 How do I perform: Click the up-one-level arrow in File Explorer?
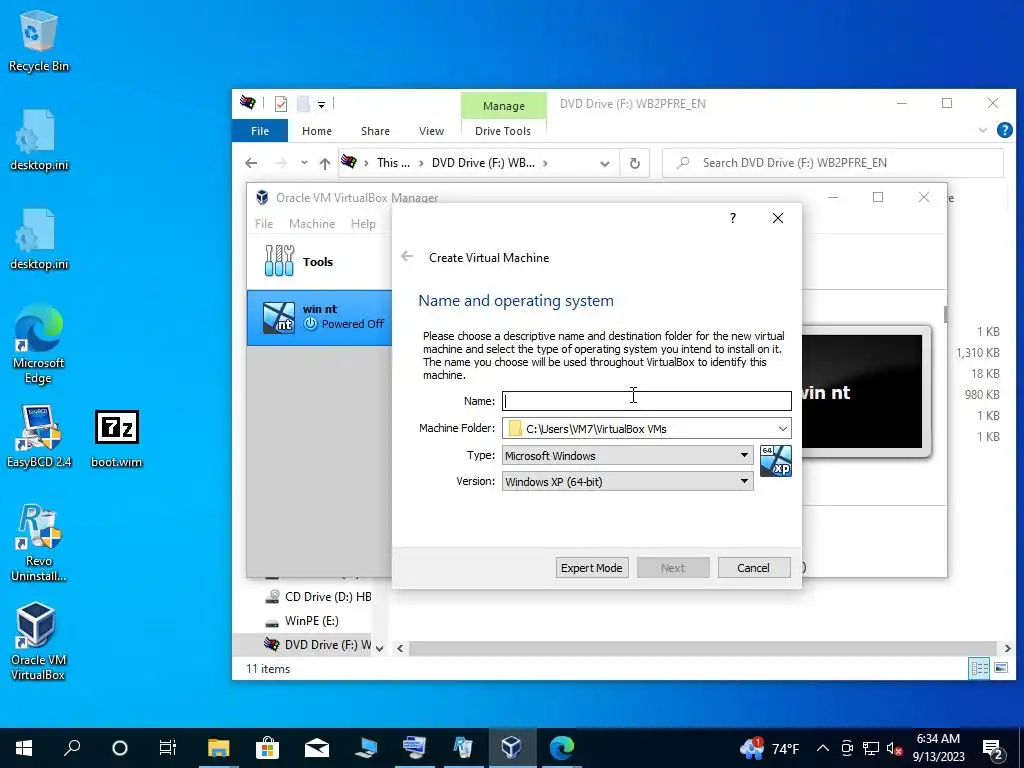[325, 163]
